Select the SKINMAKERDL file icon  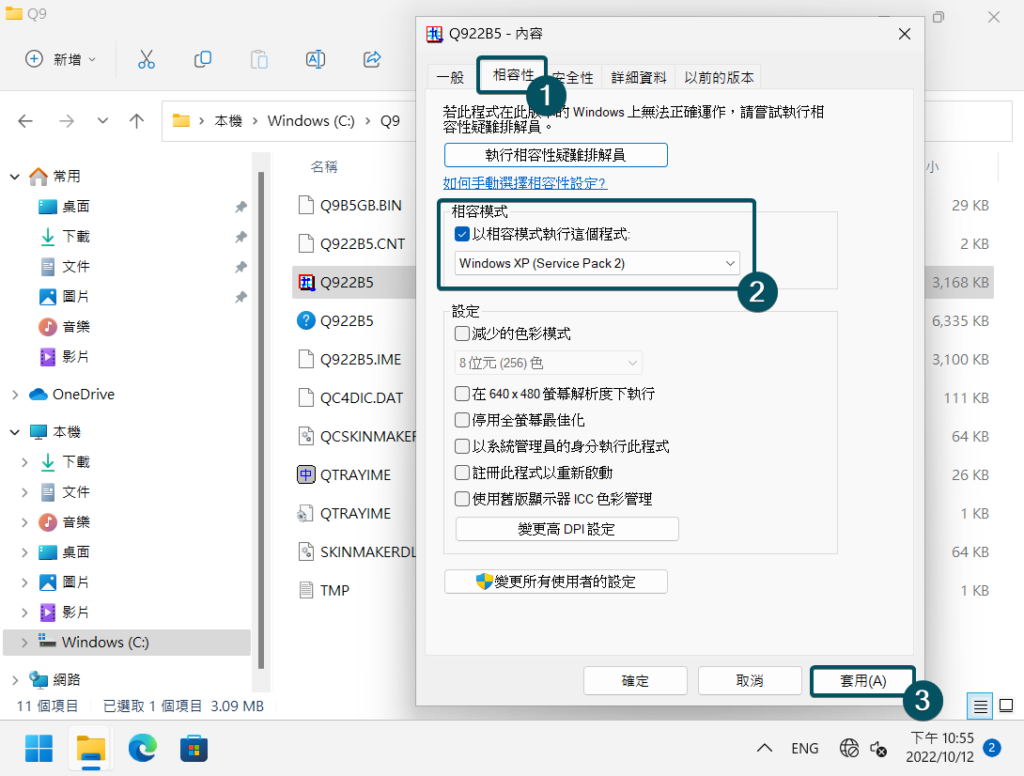[x=306, y=552]
